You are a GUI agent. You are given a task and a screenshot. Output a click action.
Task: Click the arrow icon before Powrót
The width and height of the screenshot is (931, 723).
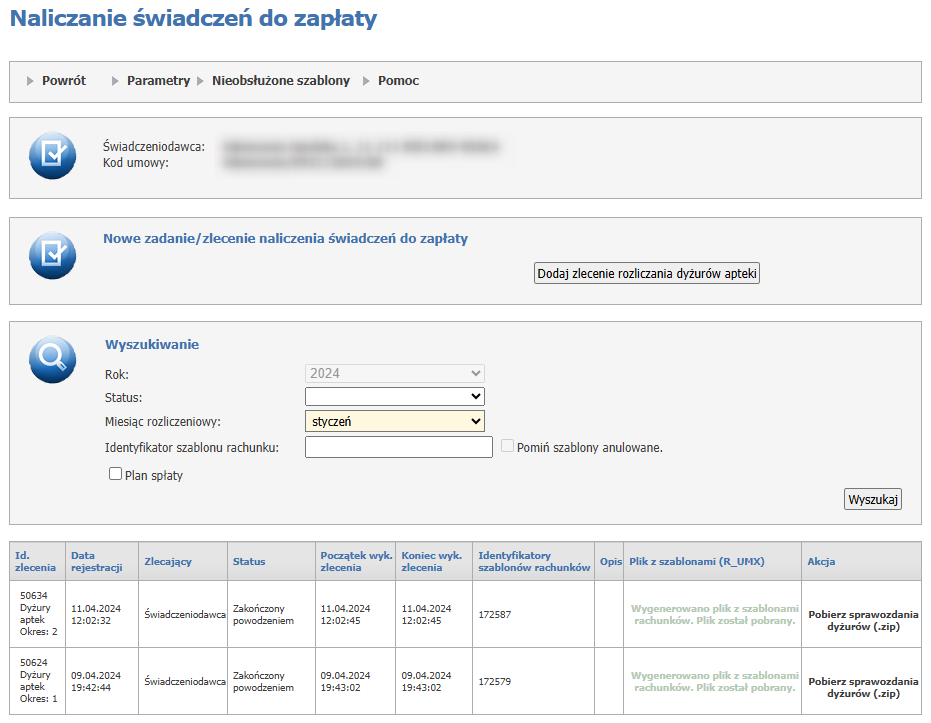point(31,81)
